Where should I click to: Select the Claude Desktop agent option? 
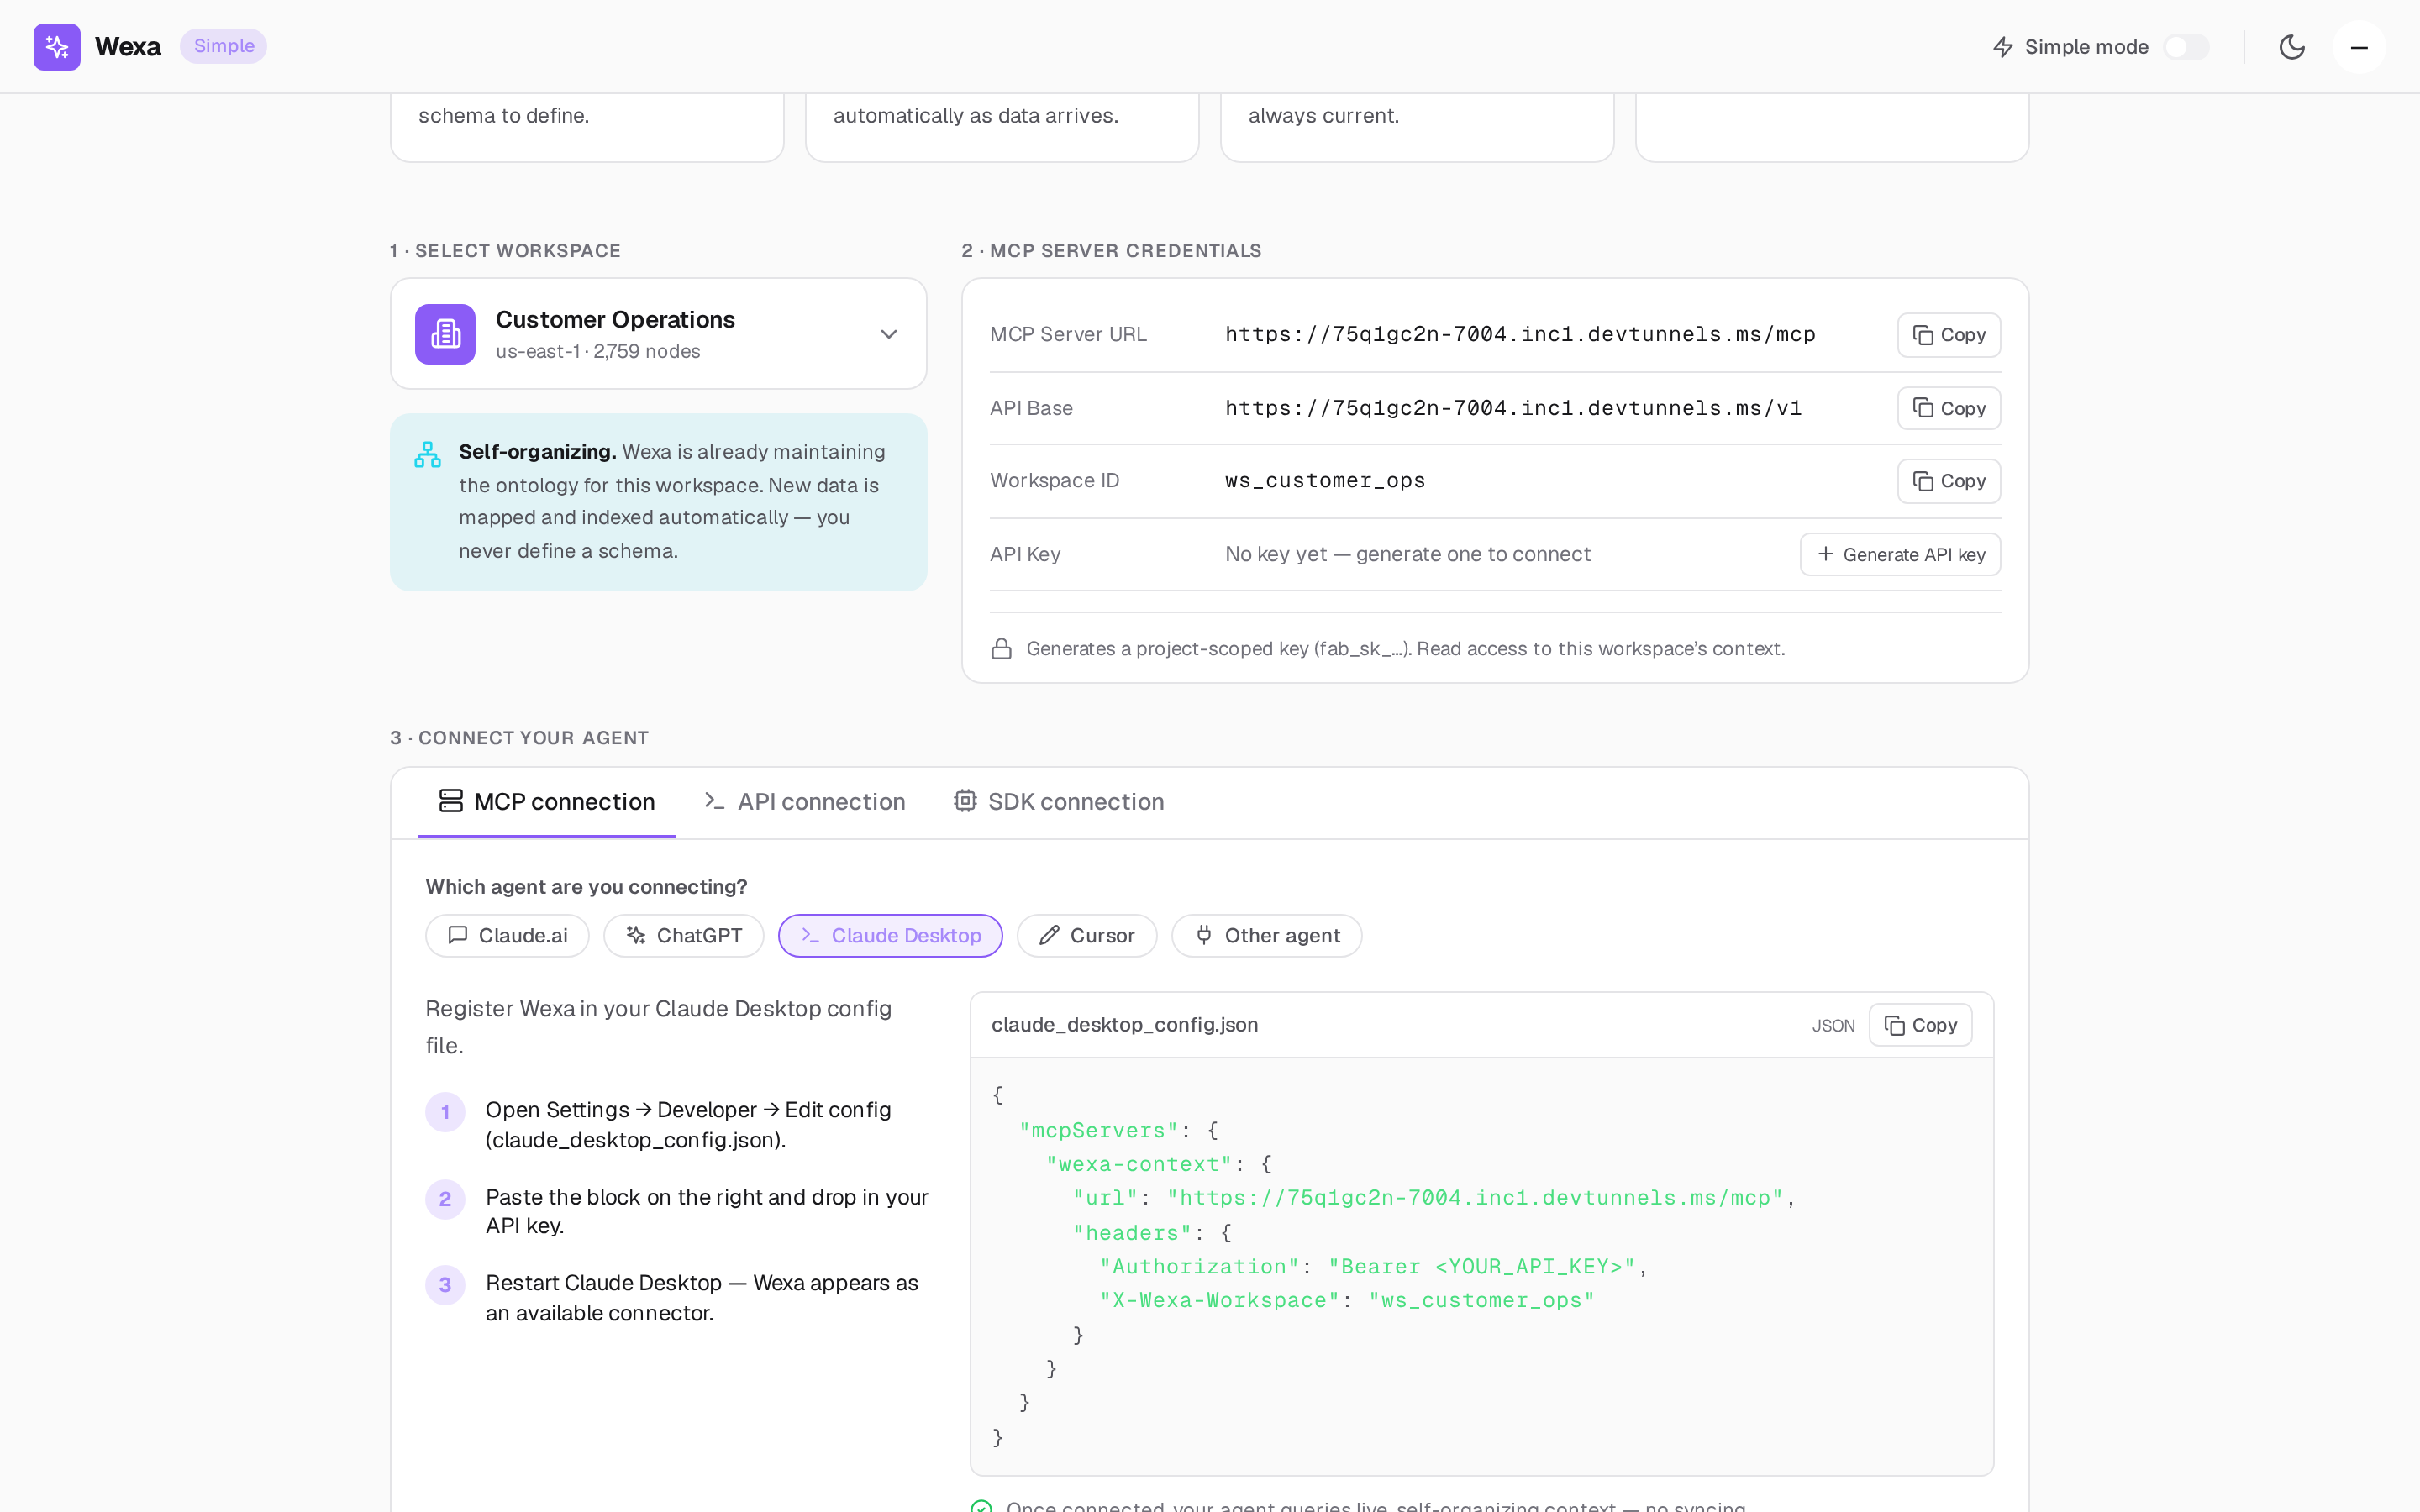click(890, 936)
